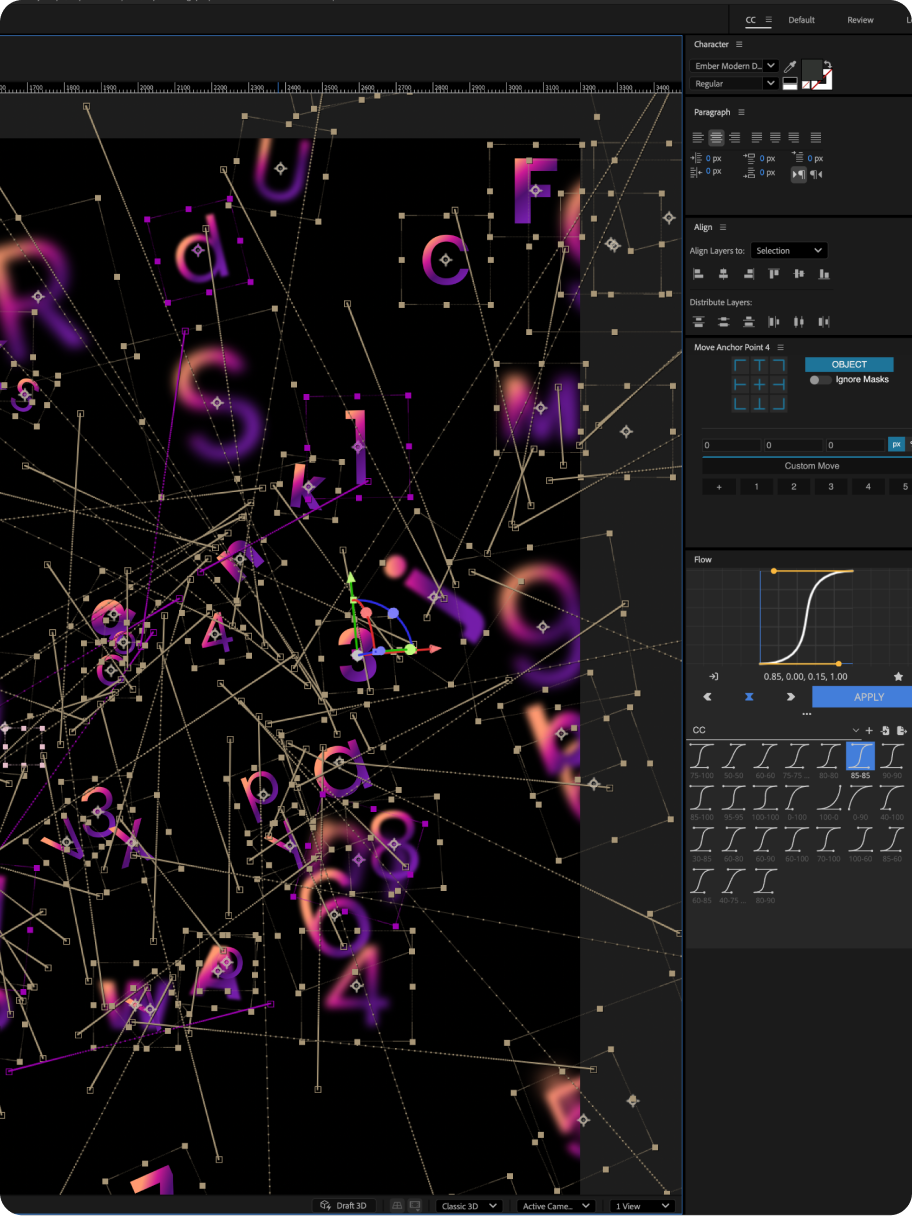Click the text fill color swatch
This screenshot has height=1216, width=912.
[811, 71]
